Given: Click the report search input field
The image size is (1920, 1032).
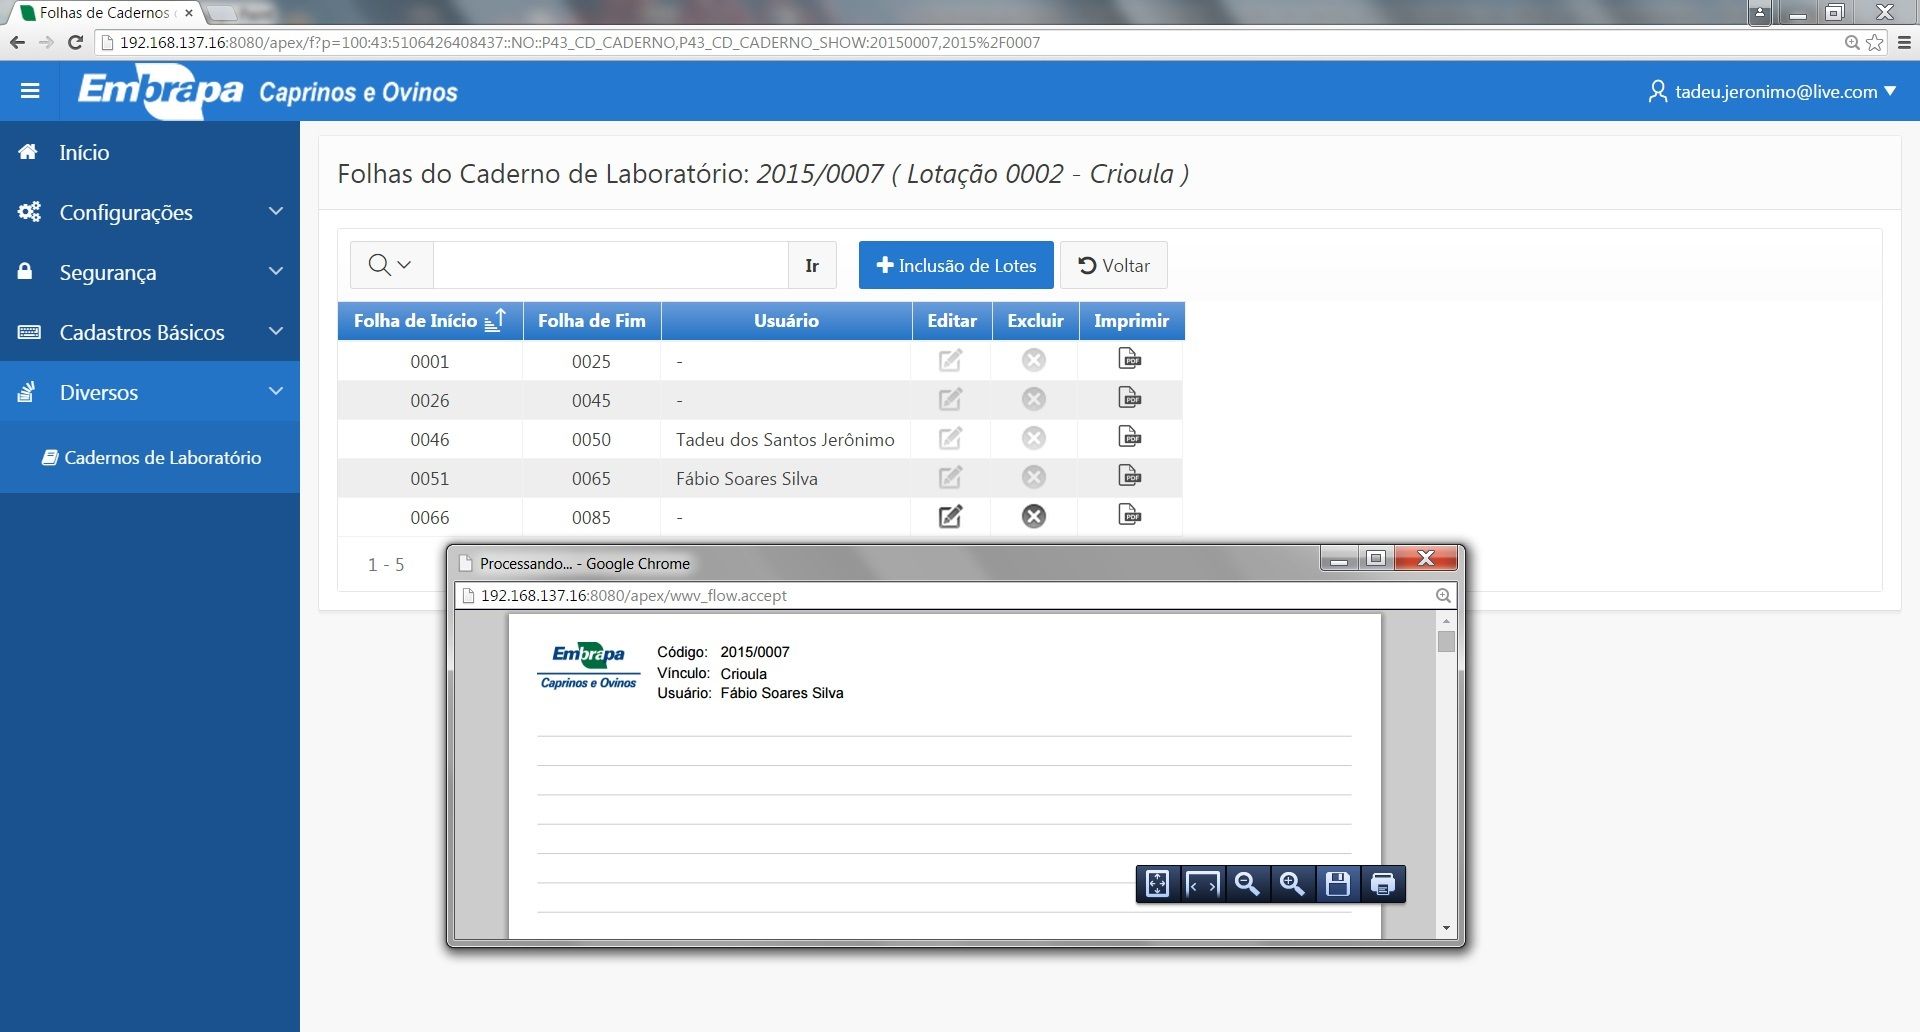Looking at the screenshot, I should pos(610,265).
